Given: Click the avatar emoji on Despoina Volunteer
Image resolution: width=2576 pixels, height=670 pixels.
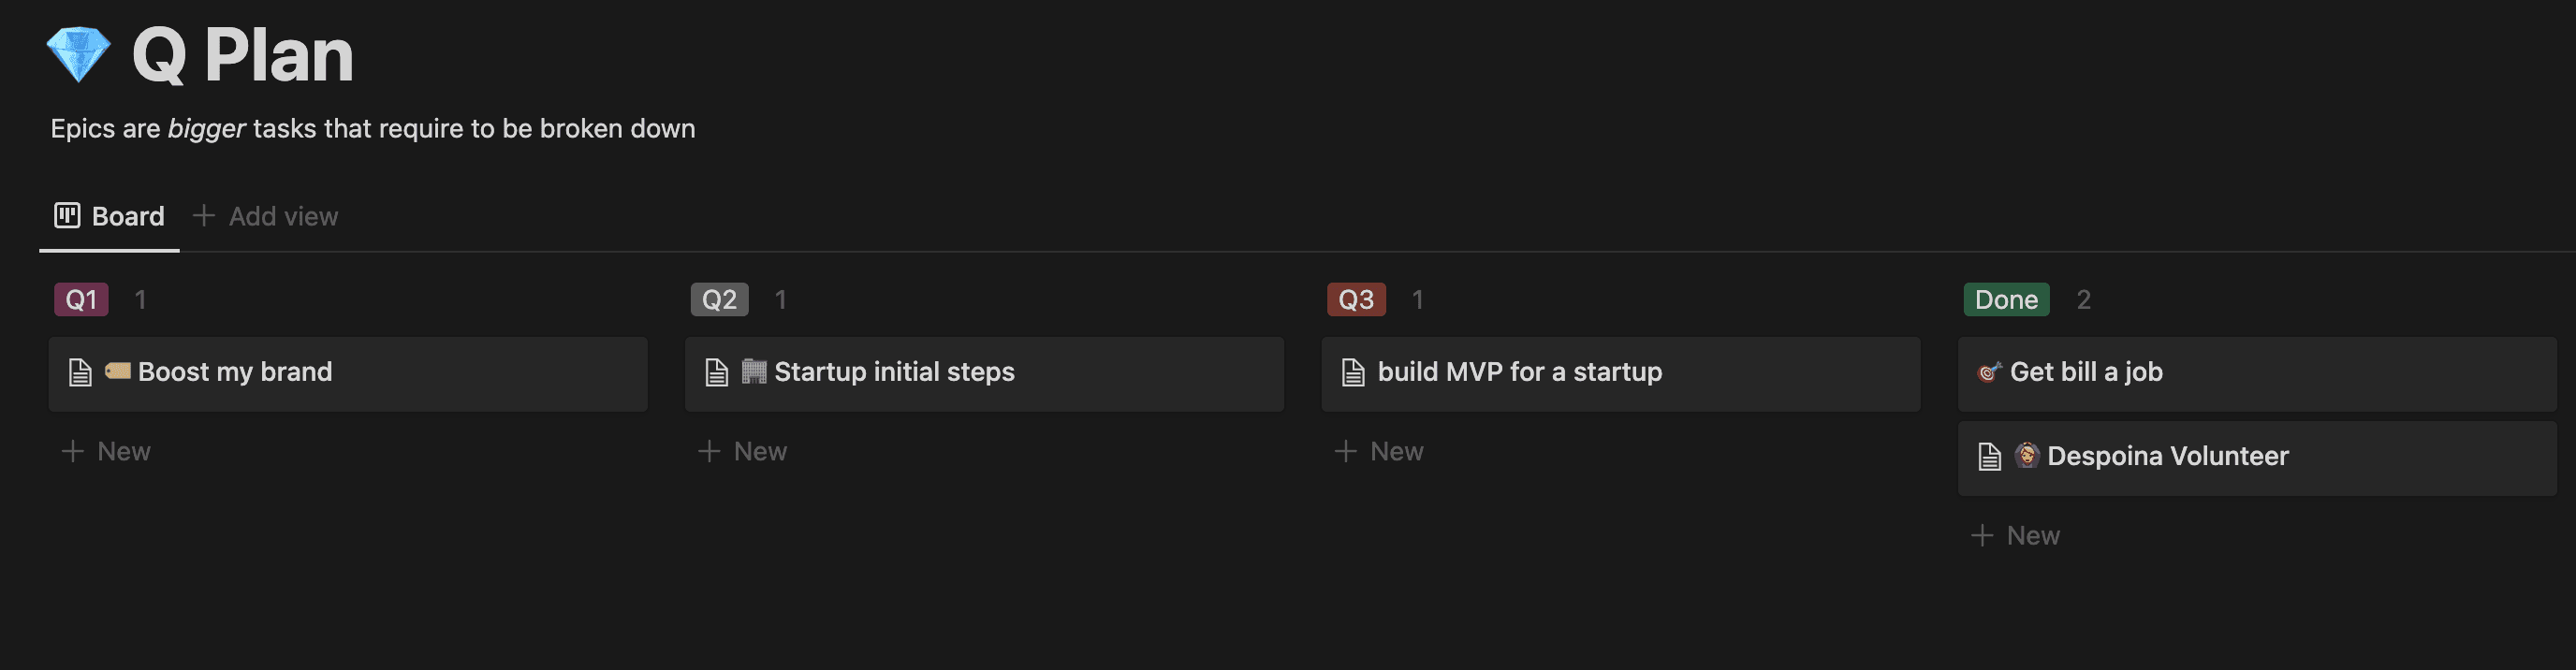Looking at the screenshot, I should [2027, 455].
